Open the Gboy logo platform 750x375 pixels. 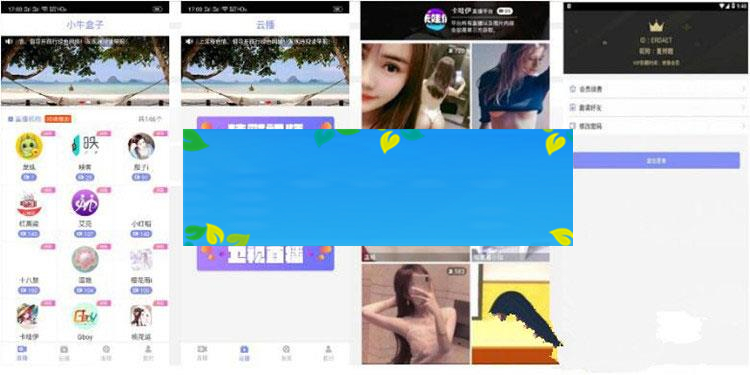tap(85, 316)
